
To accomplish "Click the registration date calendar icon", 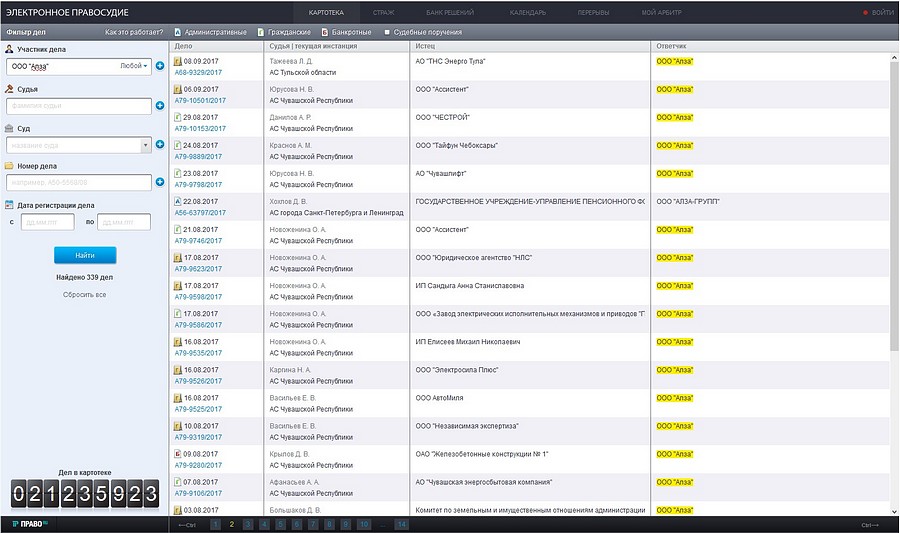I will coord(9,205).
